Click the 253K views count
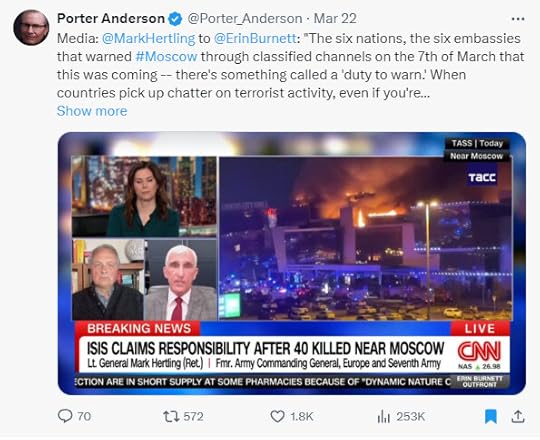Viewport: 540px width, 440px height. (411, 417)
